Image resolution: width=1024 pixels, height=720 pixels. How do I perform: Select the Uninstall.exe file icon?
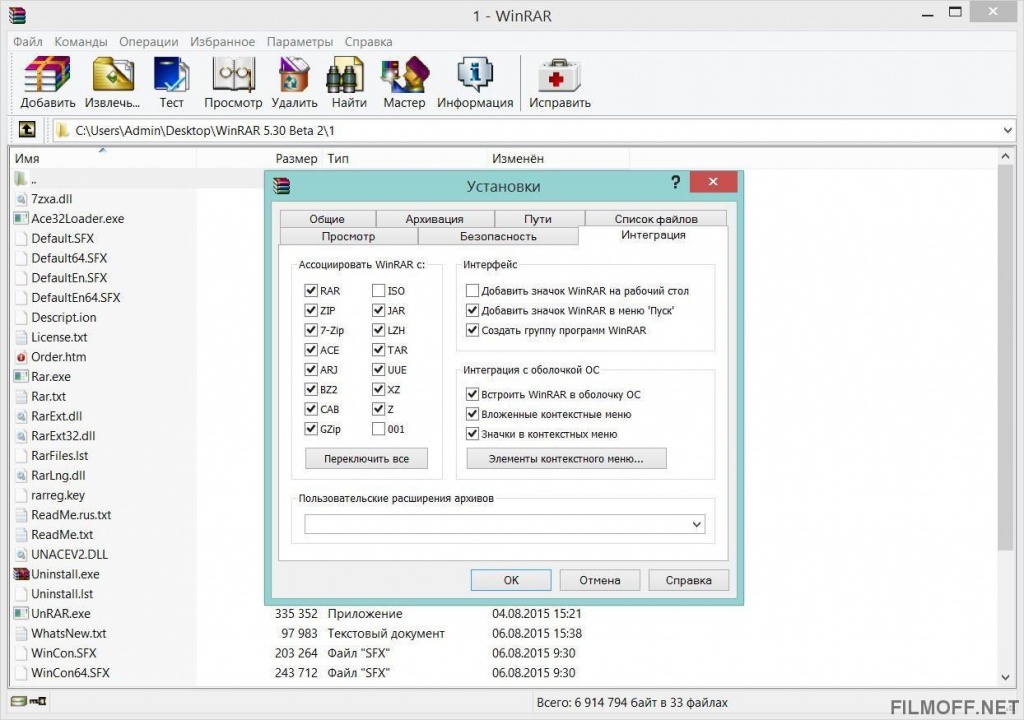click(x=22, y=574)
